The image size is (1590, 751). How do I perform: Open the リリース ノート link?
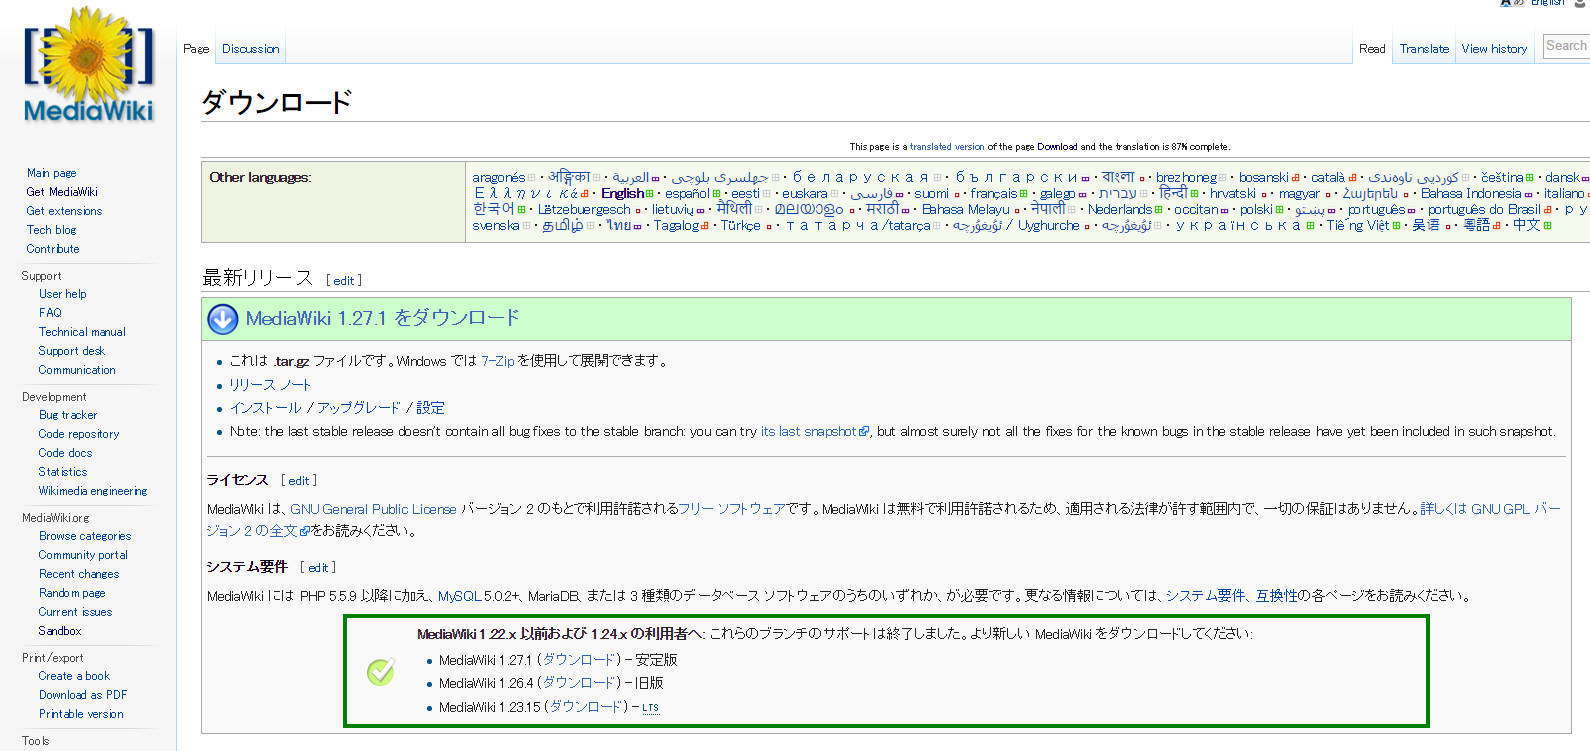270,385
